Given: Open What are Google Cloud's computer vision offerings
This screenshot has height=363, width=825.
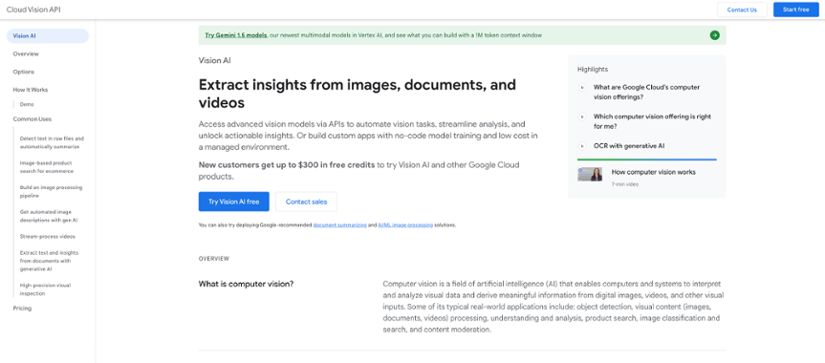Looking at the screenshot, I should [x=647, y=92].
